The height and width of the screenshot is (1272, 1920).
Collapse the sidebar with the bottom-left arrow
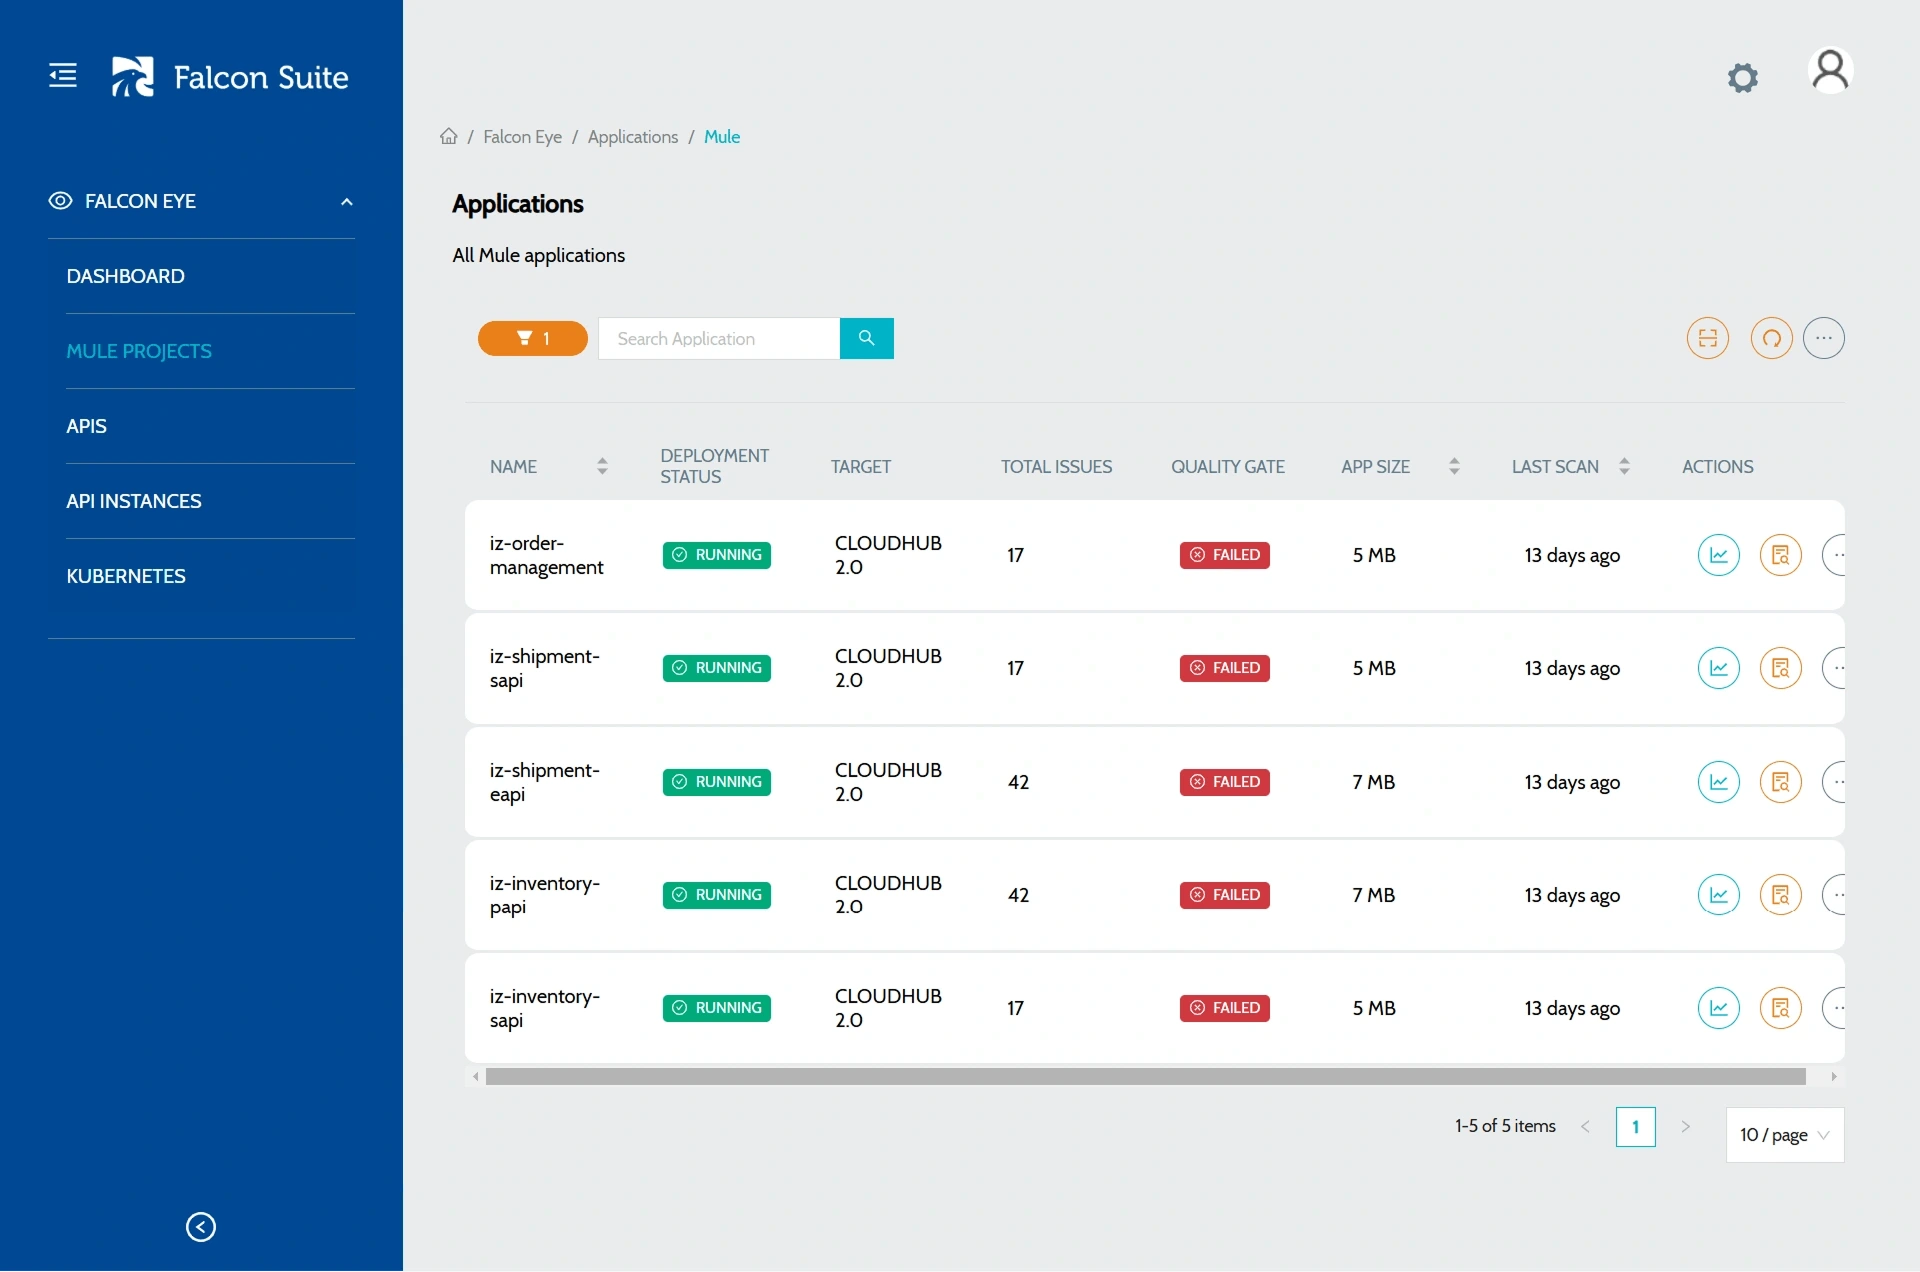pyautogui.click(x=200, y=1227)
